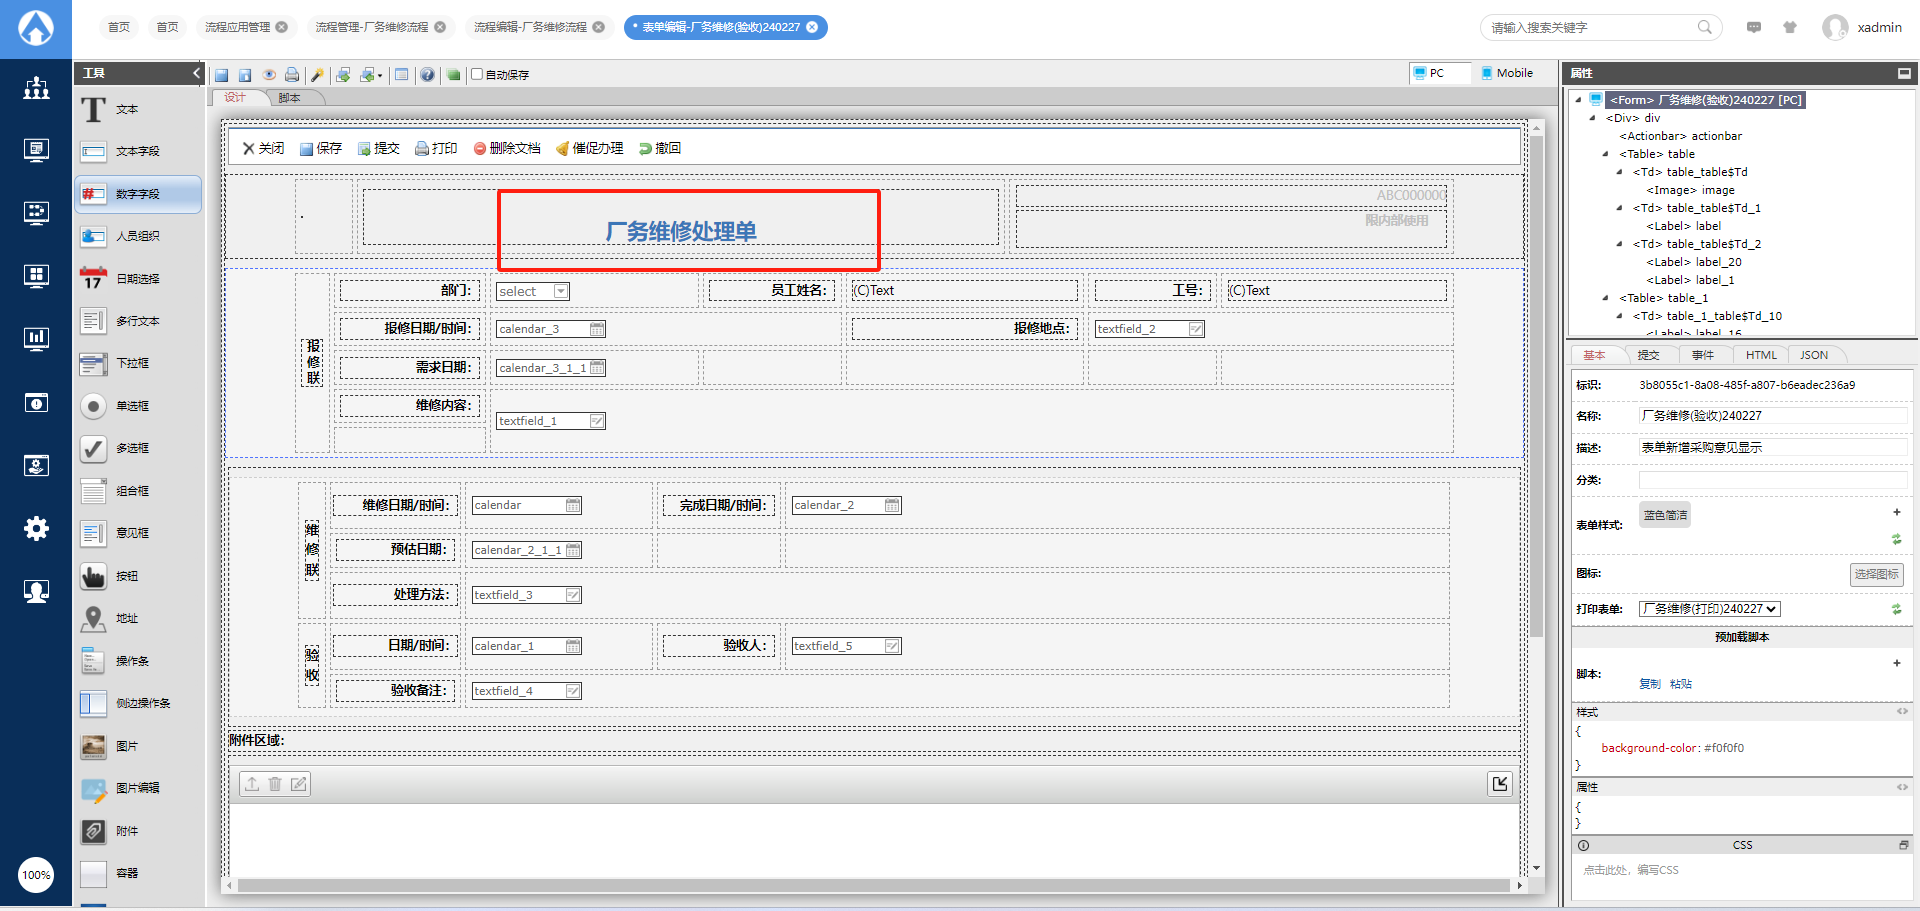Pick the 数字字段 number field tool

click(138, 194)
